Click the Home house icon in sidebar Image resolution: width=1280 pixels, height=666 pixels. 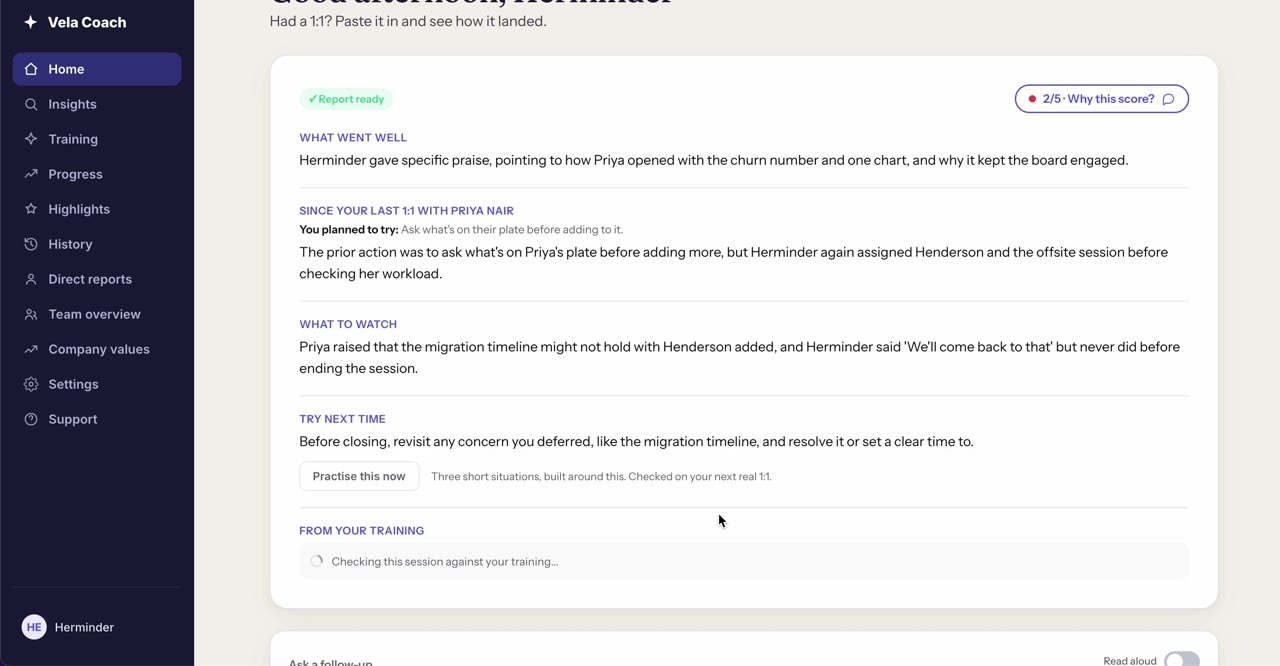tap(31, 69)
